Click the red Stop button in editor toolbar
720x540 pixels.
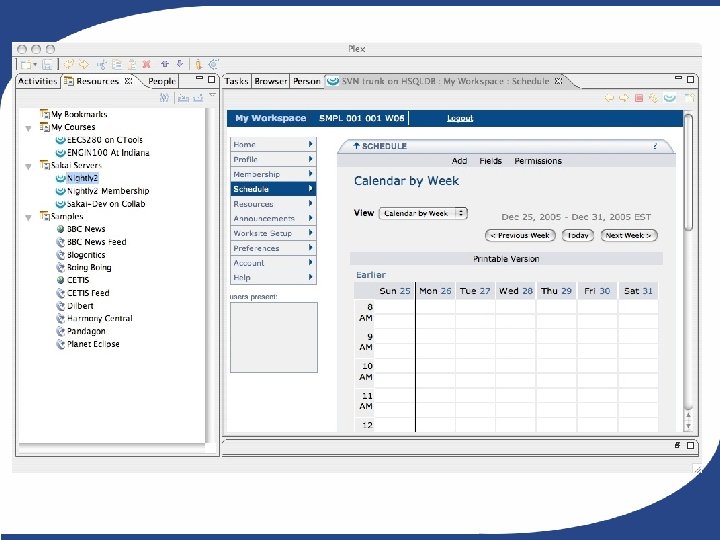(639, 98)
